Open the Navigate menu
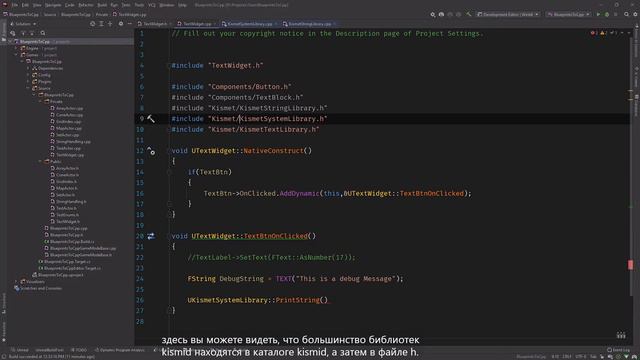The height and width of the screenshot is (360, 640). pyautogui.click(x=53, y=5)
